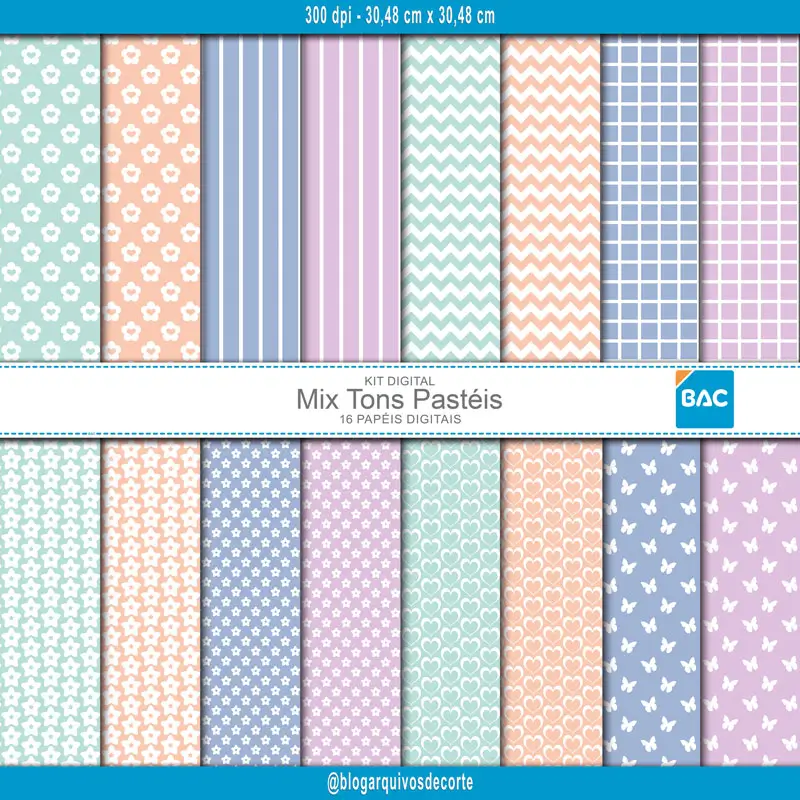Pick the peach hearts pattern paper
The height and width of the screenshot is (800, 800).
(551, 603)
